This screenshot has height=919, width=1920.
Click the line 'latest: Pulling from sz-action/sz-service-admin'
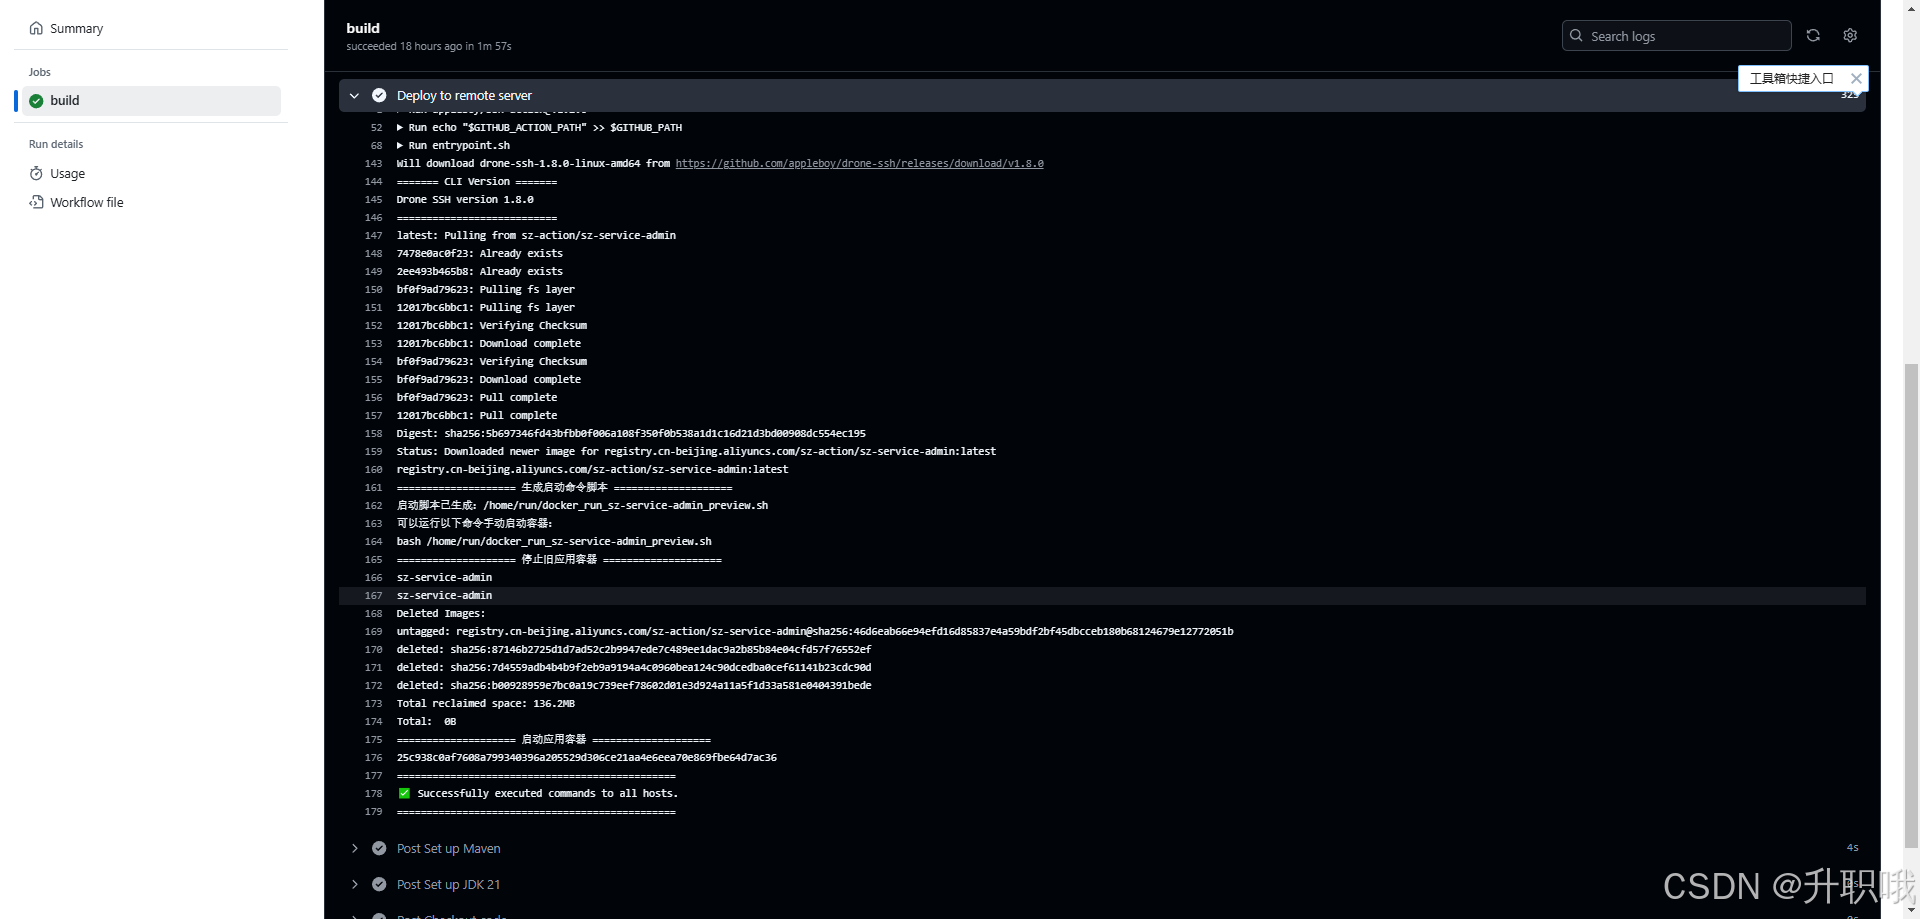(x=536, y=236)
